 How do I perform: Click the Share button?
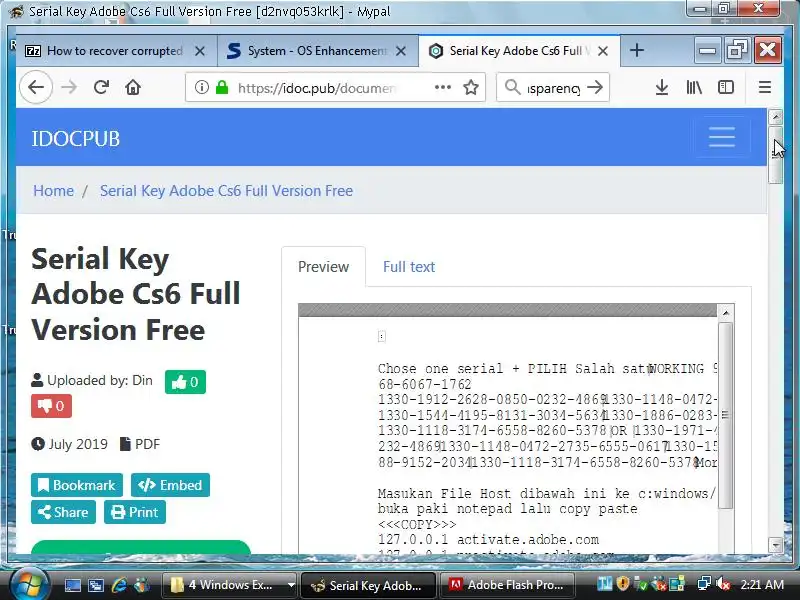63,512
